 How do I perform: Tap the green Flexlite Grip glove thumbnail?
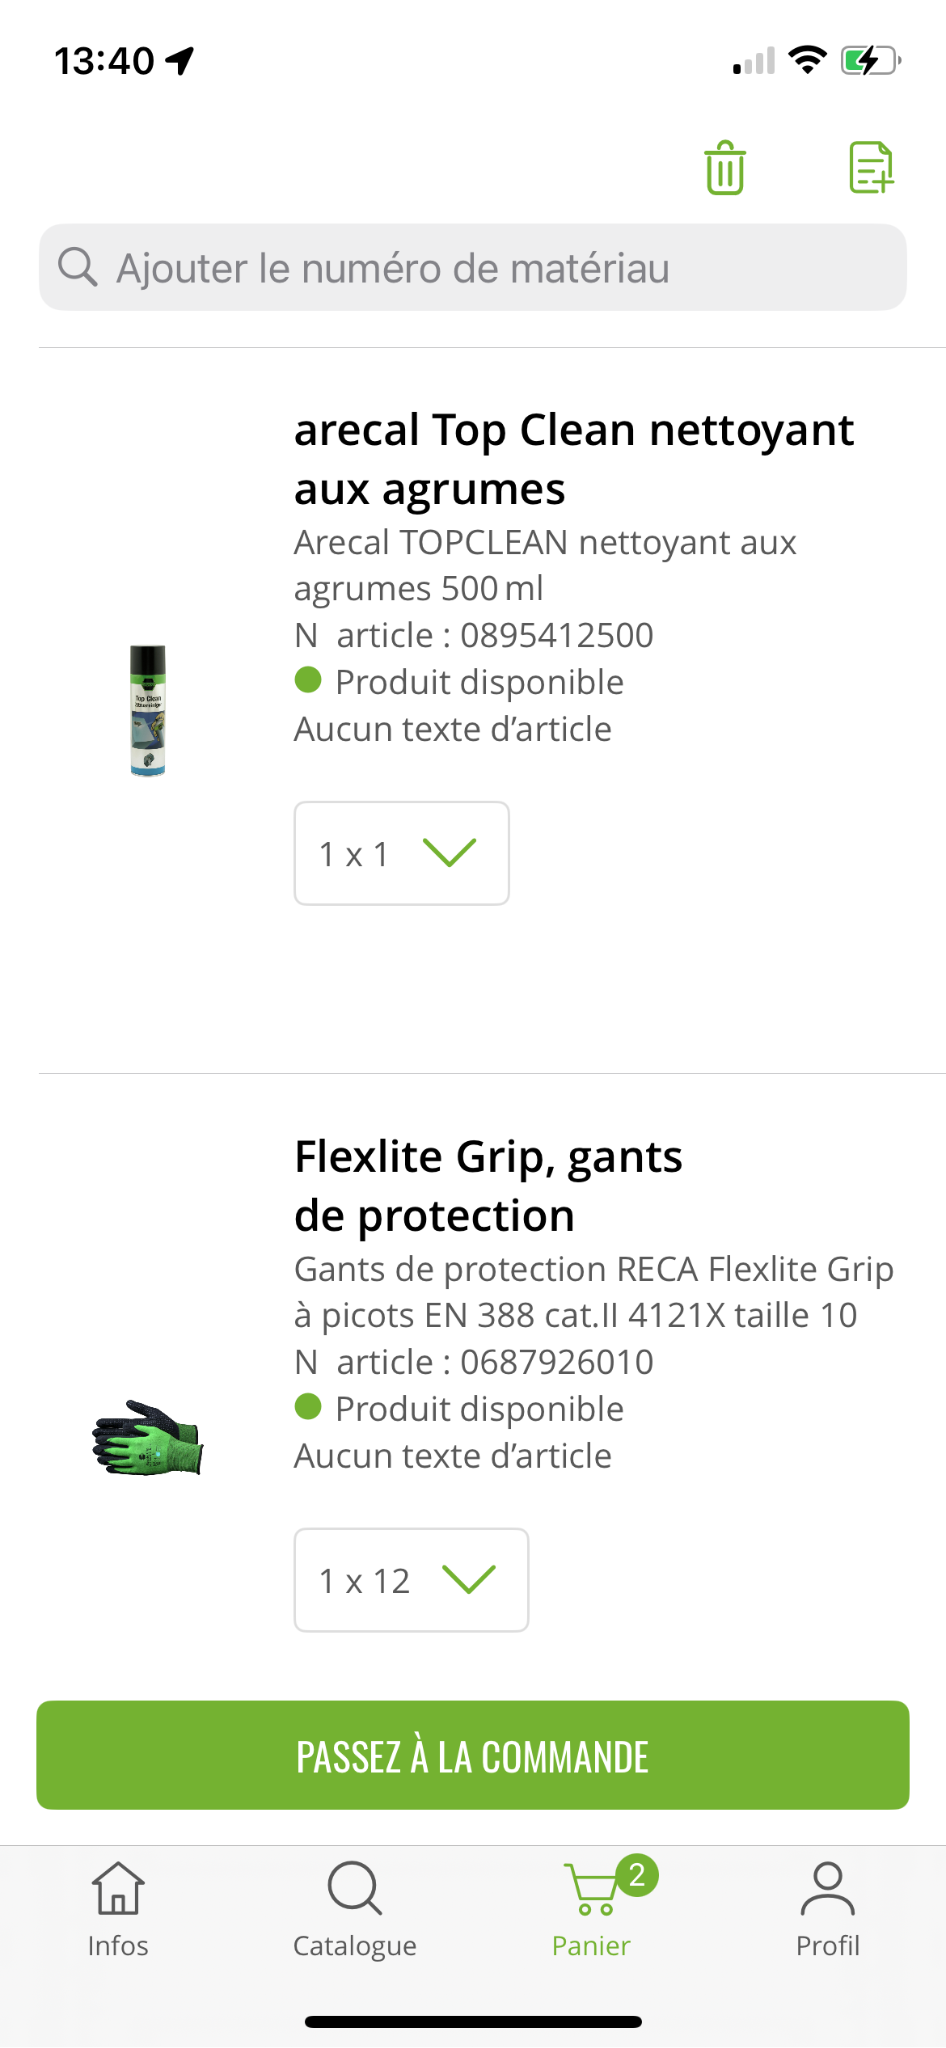coord(148,1438)
